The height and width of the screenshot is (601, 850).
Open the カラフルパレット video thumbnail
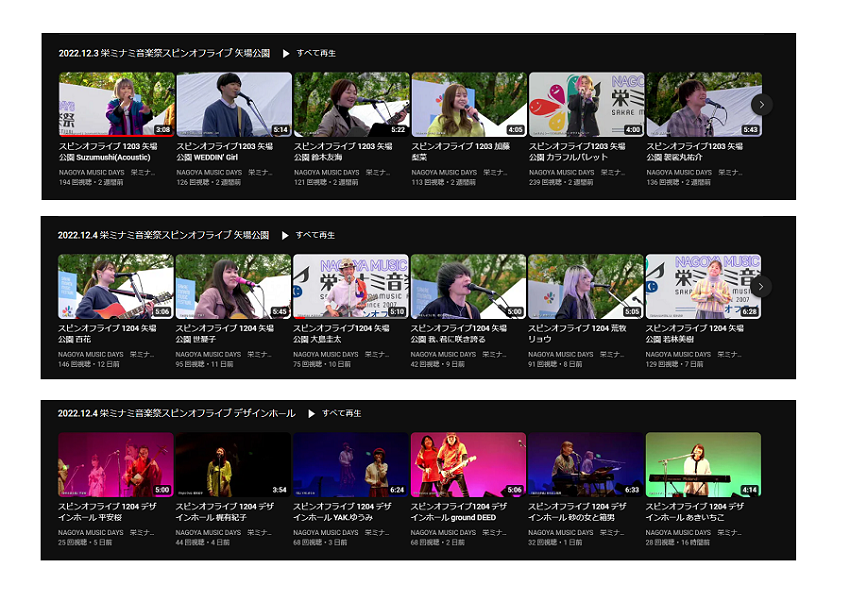pyautogui.click(x=586, y=104)
